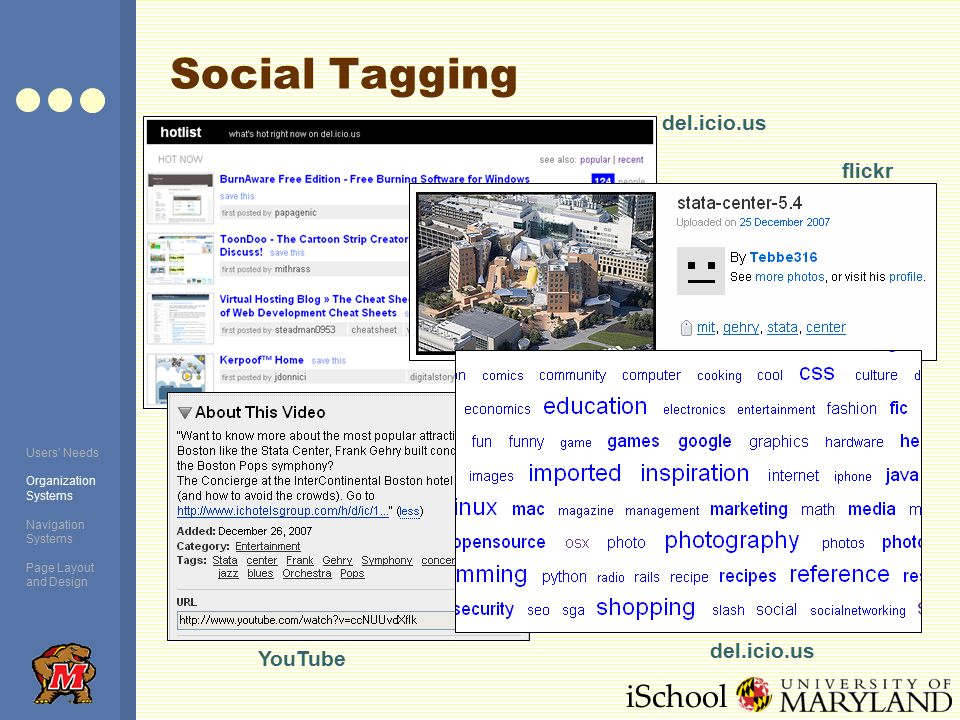Select the 'center' flickr tag
Screen dimensions: 960x720
coord(826,328)
